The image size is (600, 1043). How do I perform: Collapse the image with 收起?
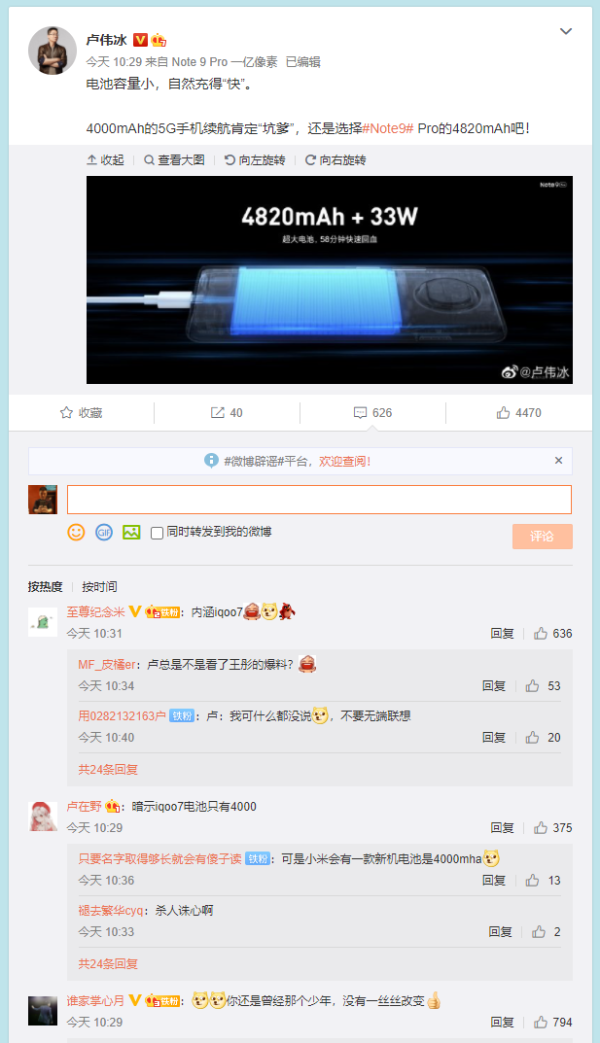106,160
